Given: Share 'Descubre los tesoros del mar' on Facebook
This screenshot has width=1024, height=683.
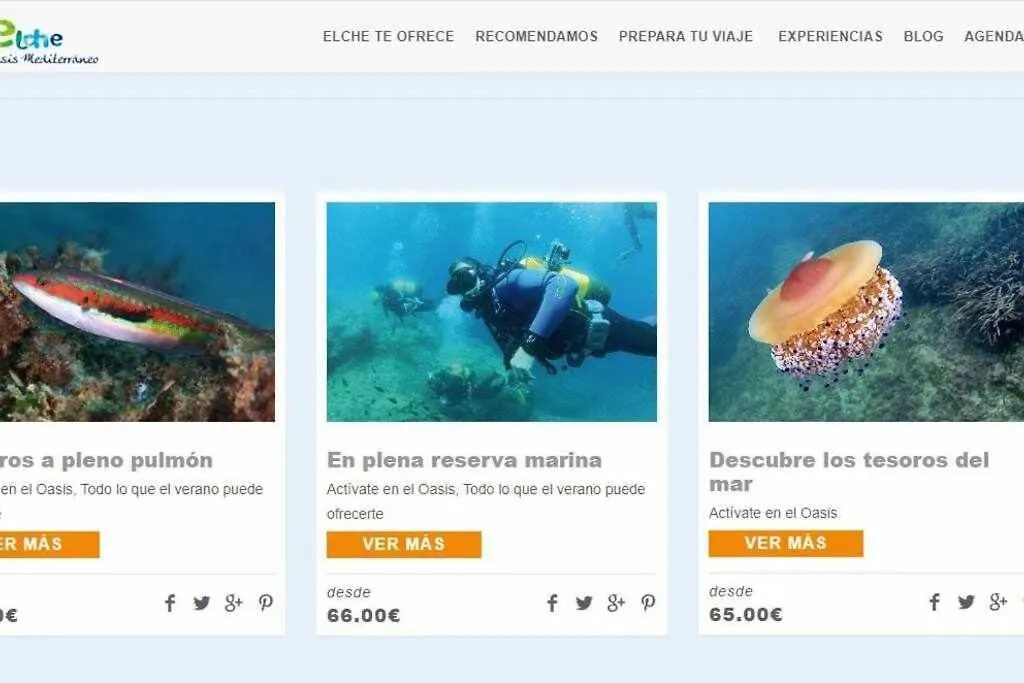Looking at the screenshot, I should (x=935, y=601).
